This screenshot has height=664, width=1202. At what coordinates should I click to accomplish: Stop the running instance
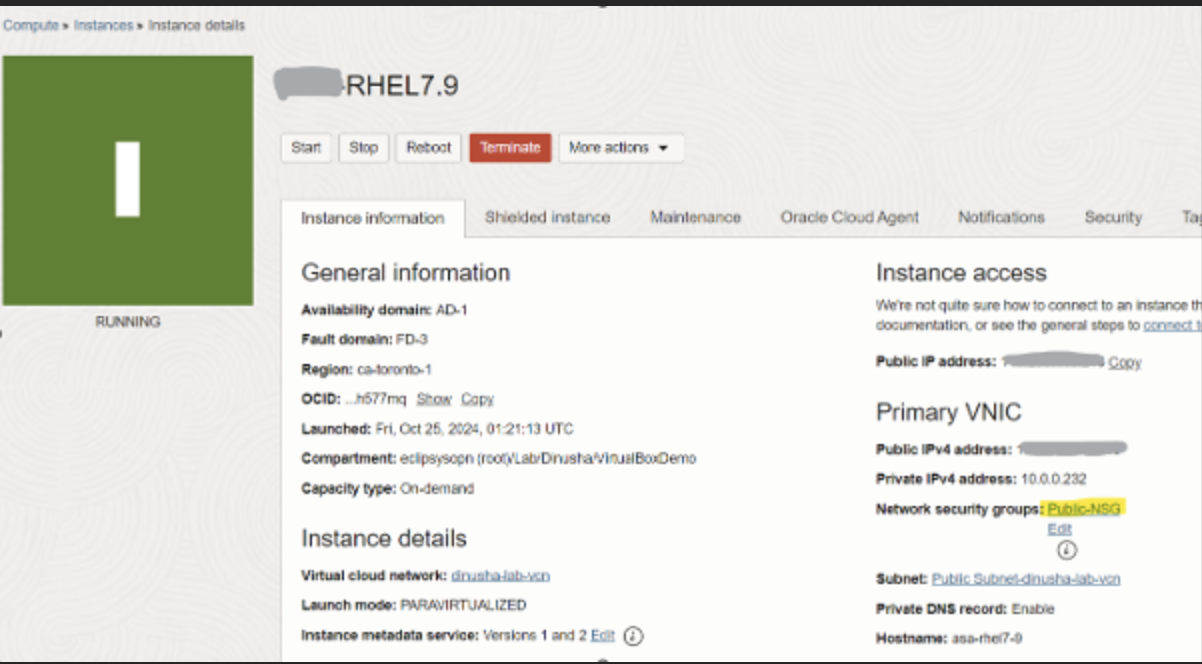click(363, 147)
